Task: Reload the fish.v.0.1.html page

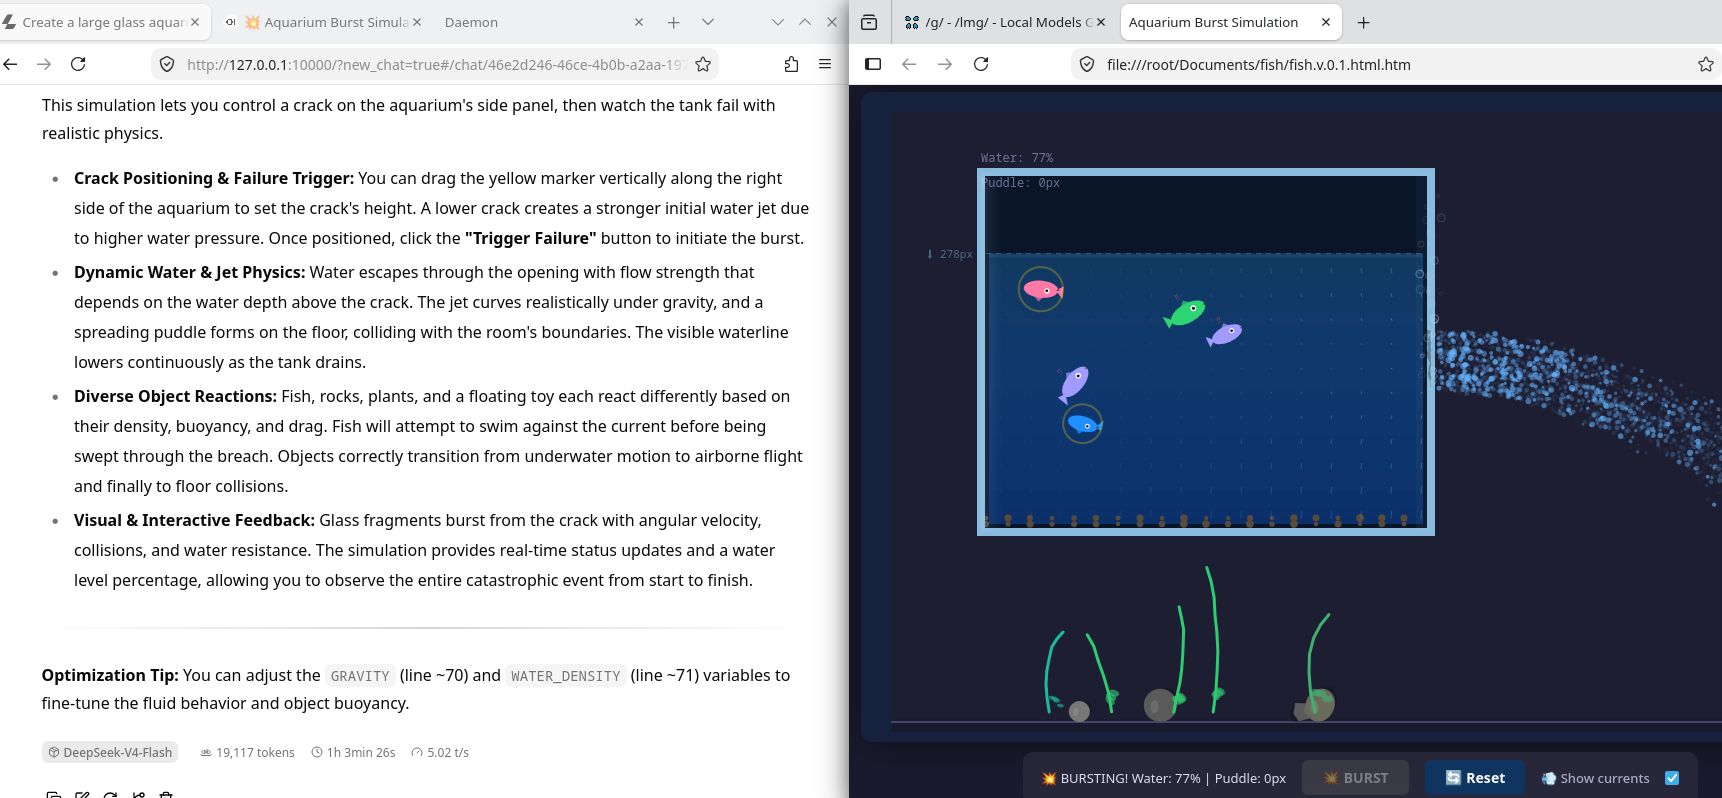Action: coord(981,64)
